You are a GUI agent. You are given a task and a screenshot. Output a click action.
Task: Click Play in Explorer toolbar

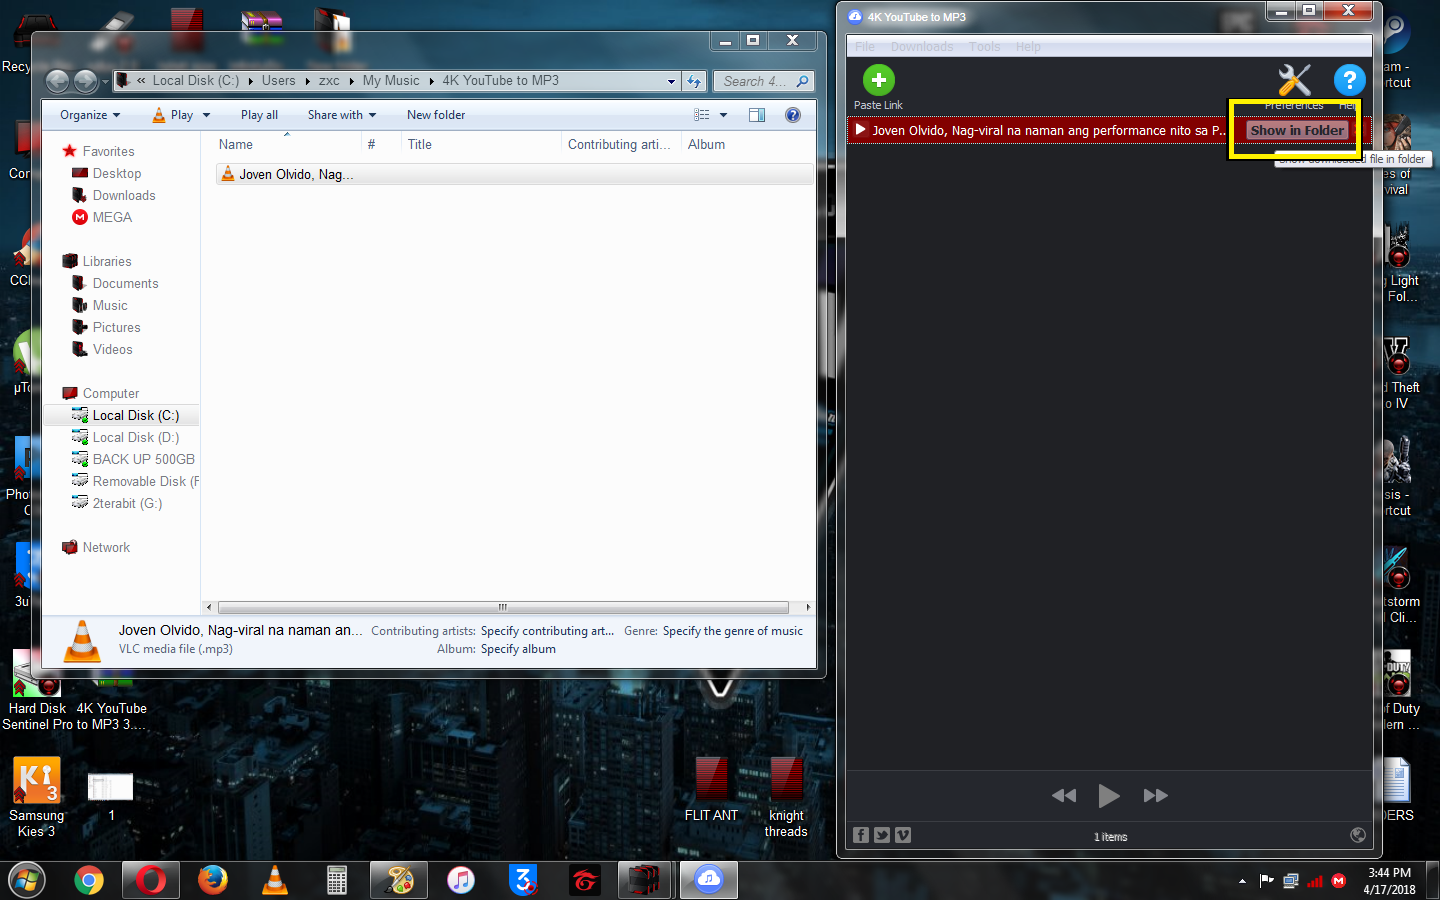tap(173, 115)
